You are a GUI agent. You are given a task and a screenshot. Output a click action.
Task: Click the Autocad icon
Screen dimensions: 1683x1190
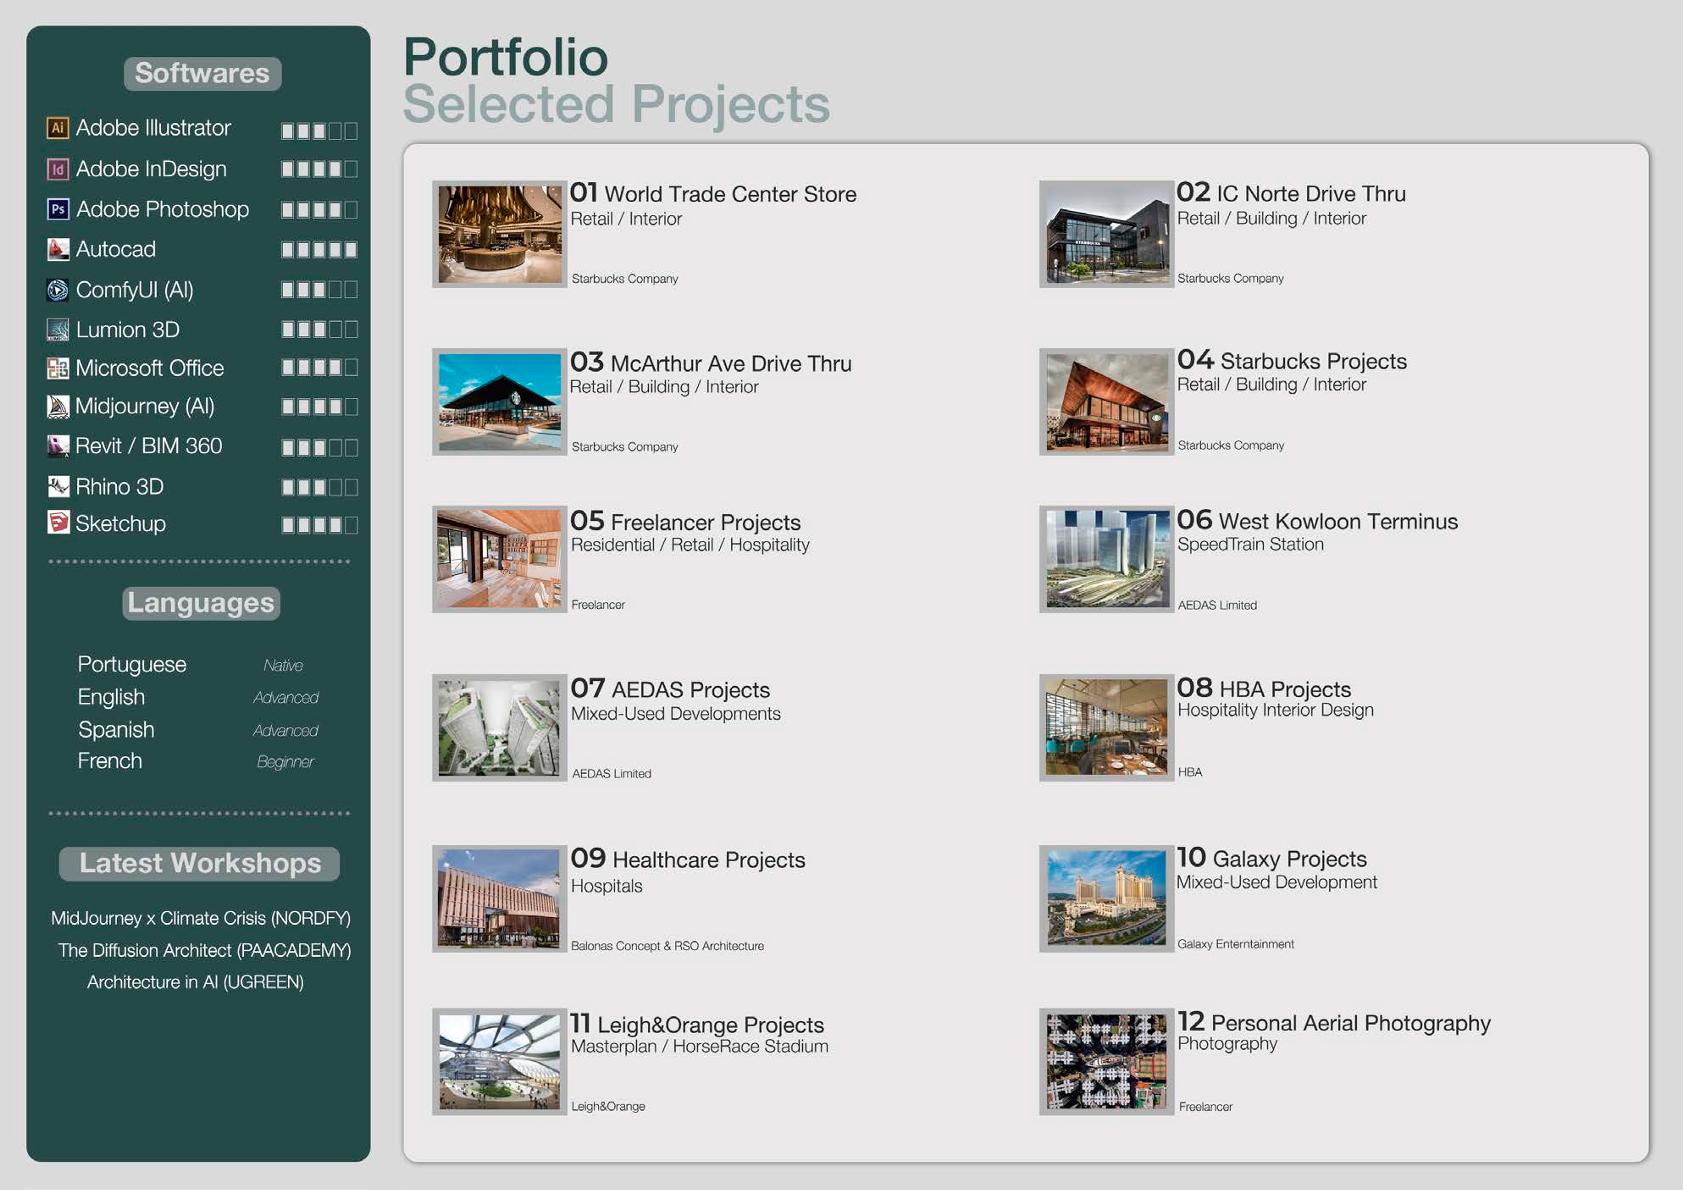coord(58,249)
